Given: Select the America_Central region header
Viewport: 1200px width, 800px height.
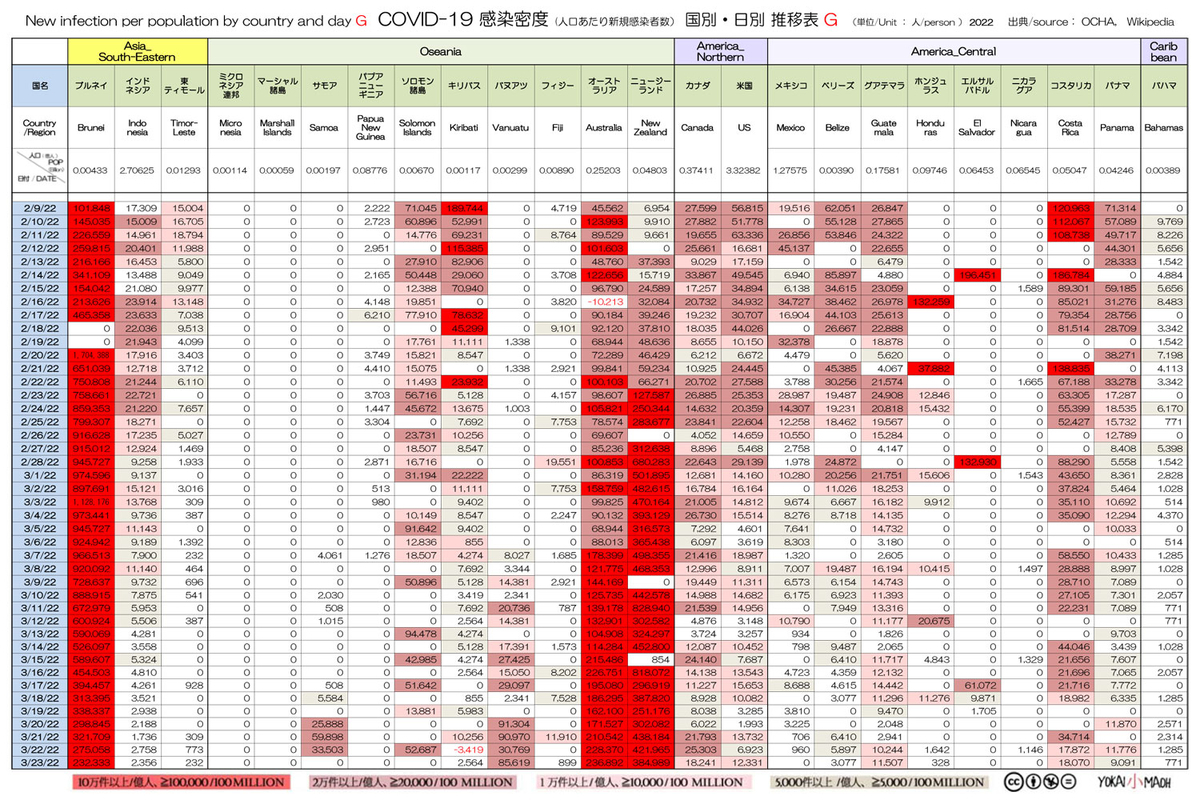Looking at the screenshot, I should point(953,52).
